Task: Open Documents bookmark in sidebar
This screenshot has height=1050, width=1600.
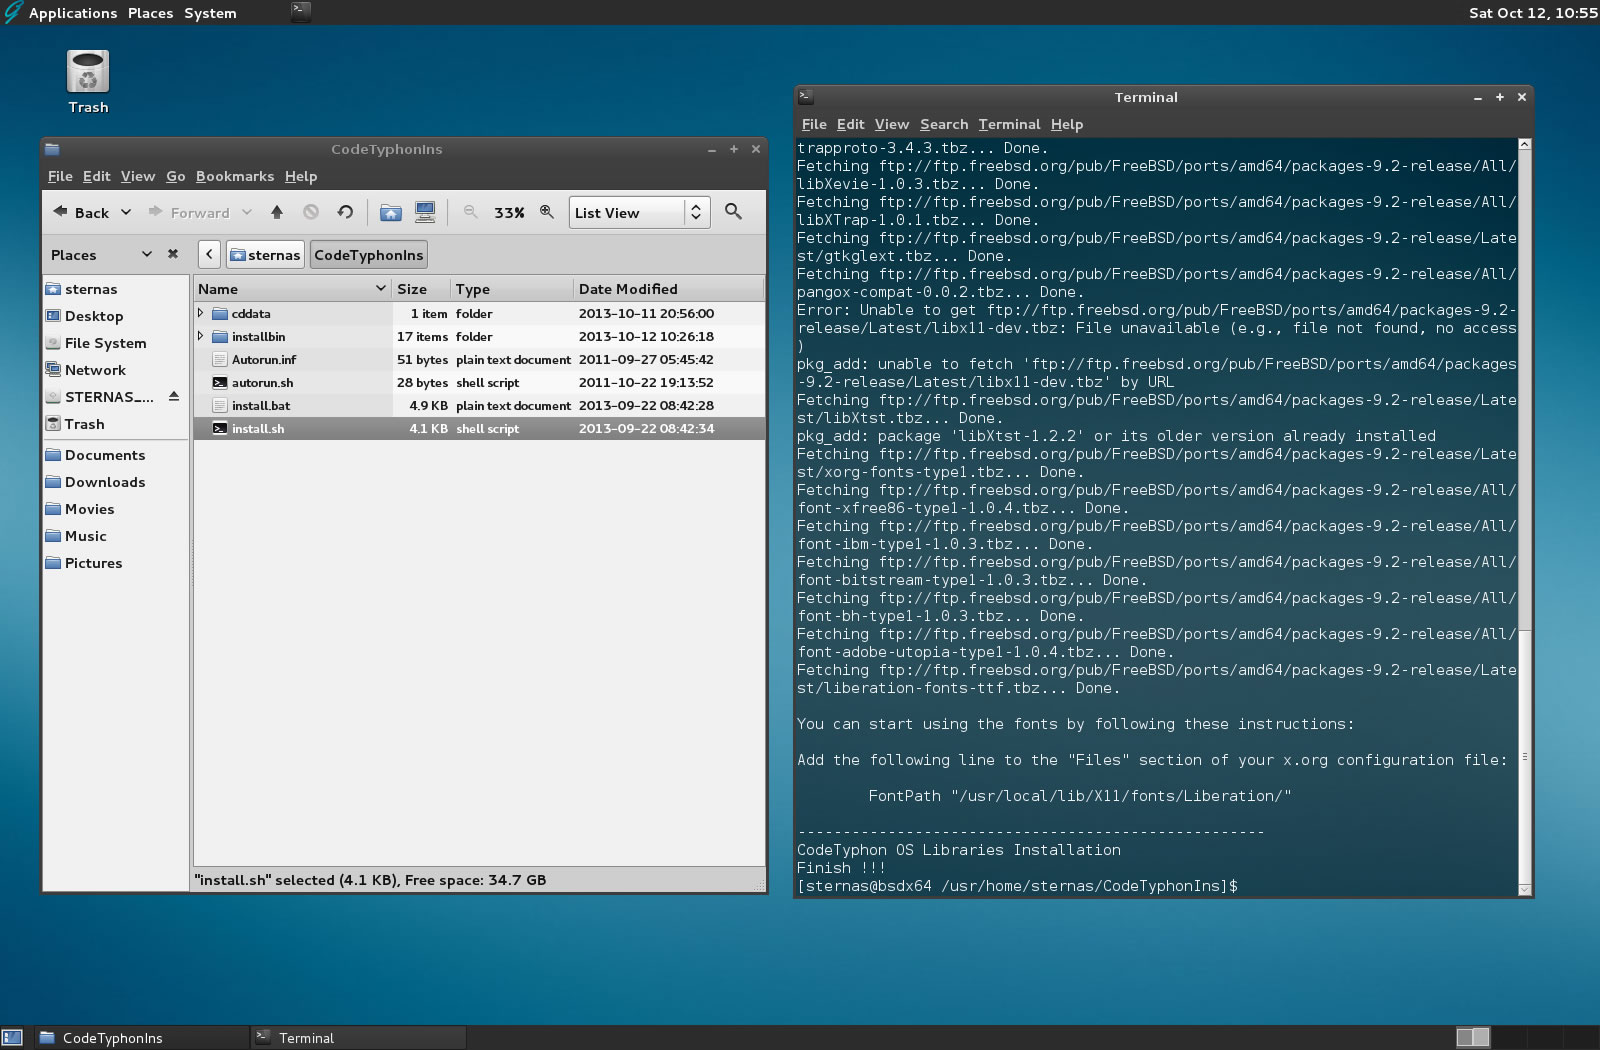Action: point(116,455)
